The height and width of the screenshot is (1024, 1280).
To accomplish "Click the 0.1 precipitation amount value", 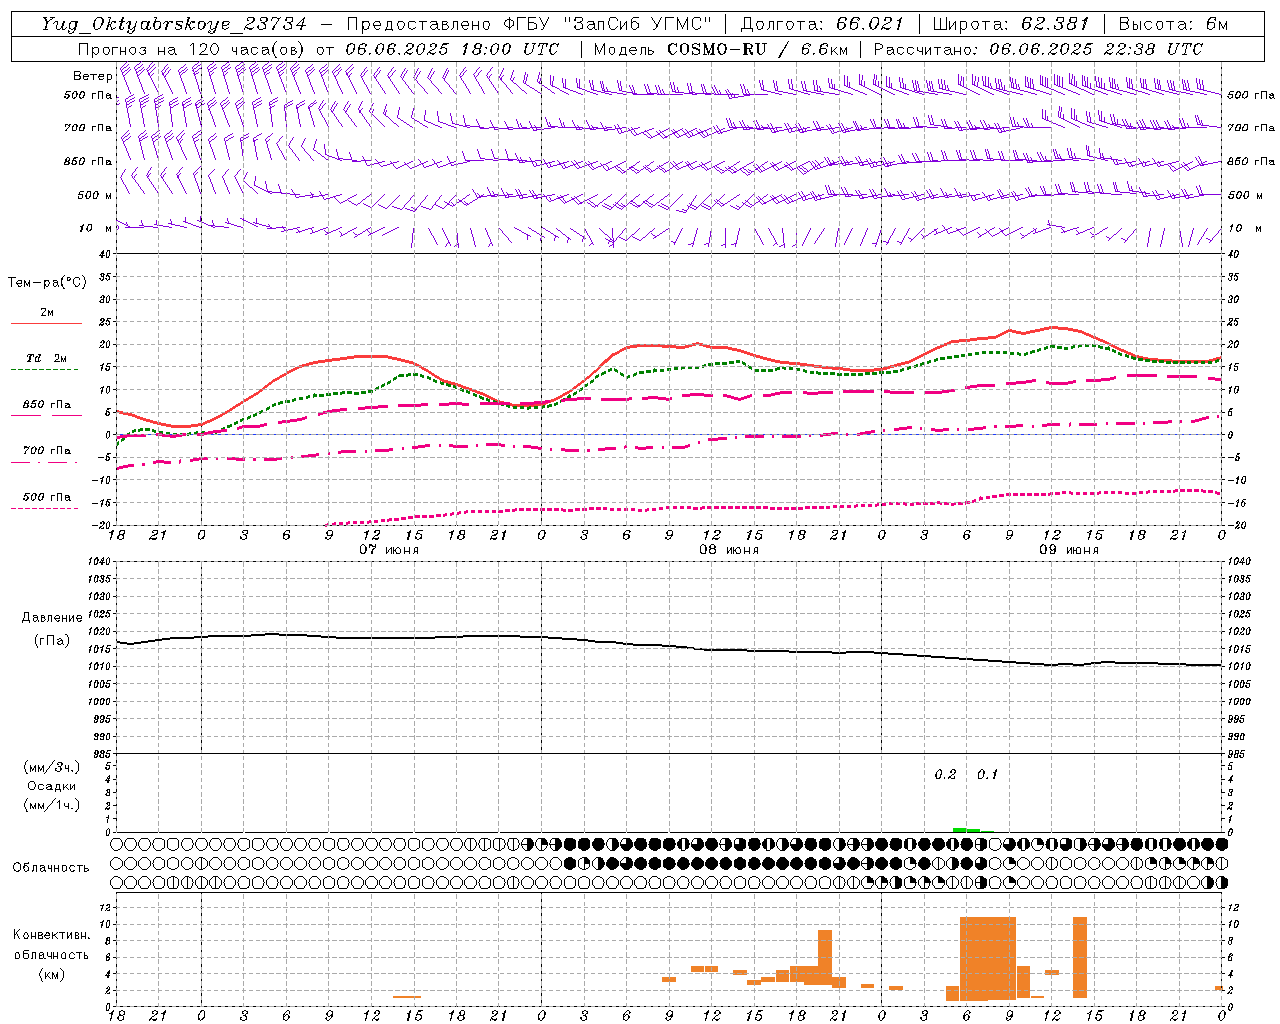I will click(x=987, y=775).
